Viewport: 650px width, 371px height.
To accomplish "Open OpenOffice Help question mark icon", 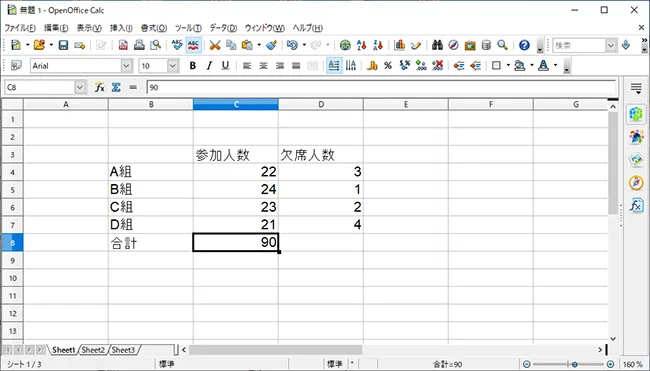I will coord(524,45).
